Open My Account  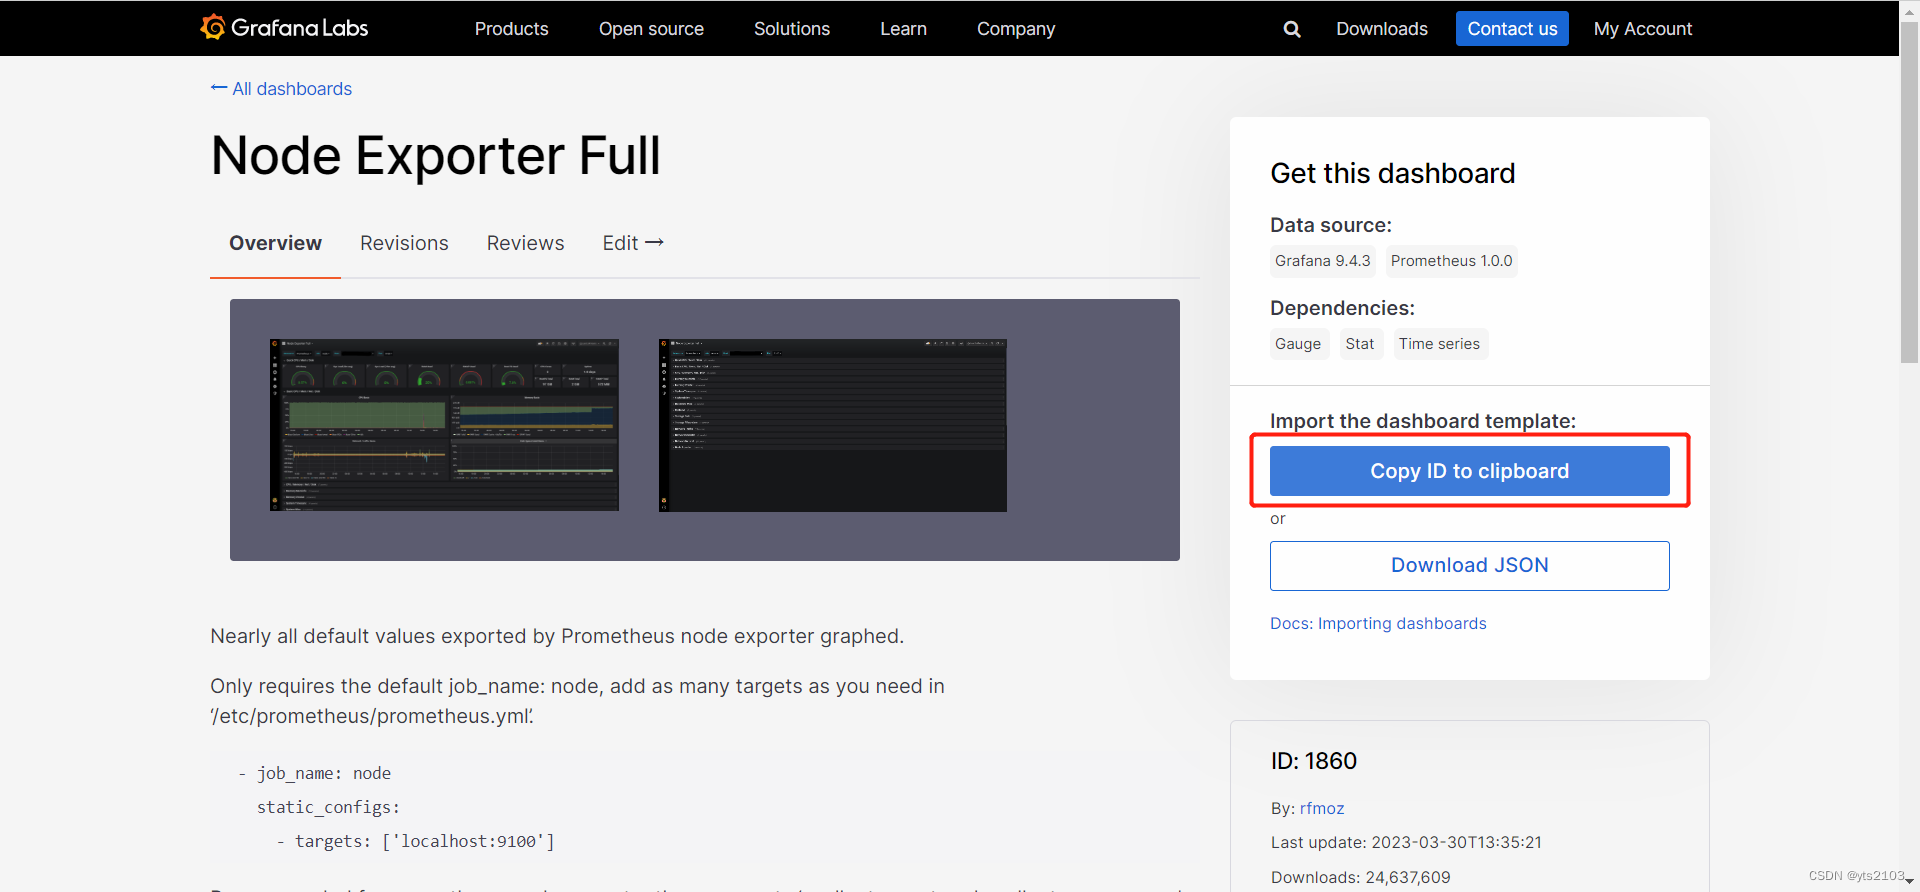[x=1643, y=29]
